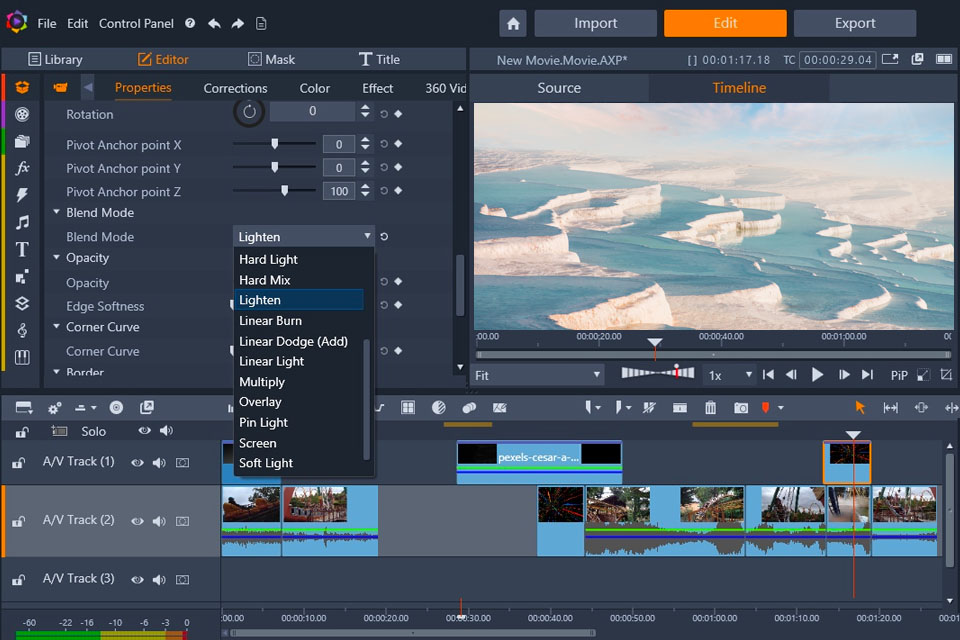
Task: Click the Import button
Action: pos(595,23)
